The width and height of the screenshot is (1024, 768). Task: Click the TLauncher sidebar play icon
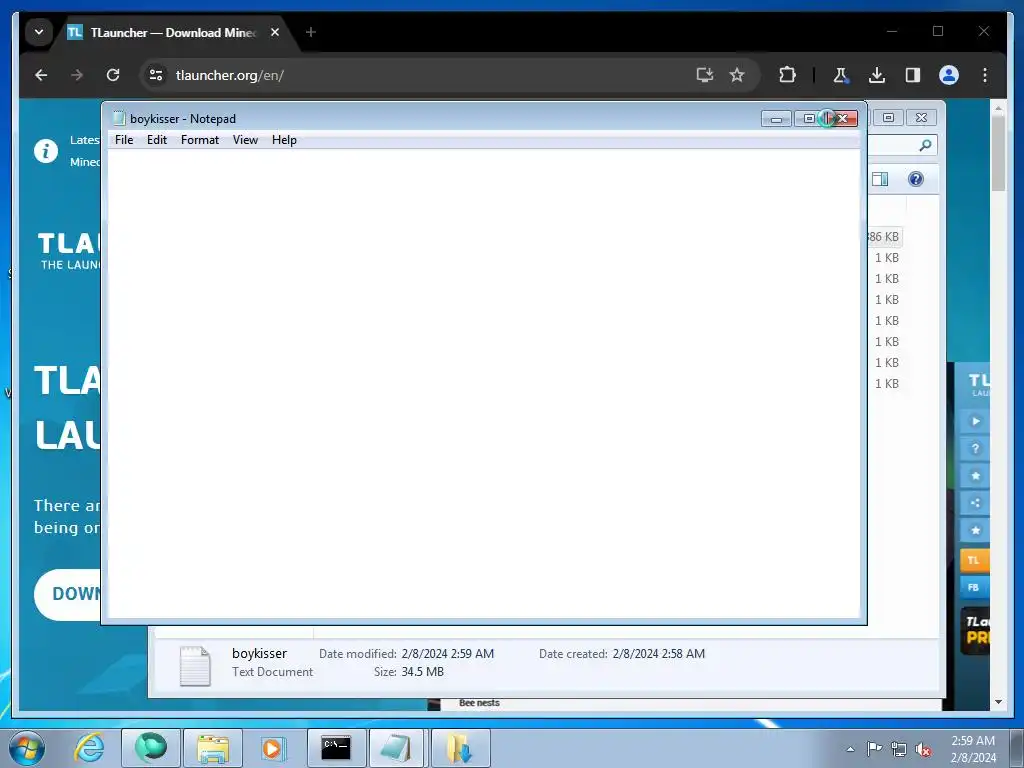(975, 421)
